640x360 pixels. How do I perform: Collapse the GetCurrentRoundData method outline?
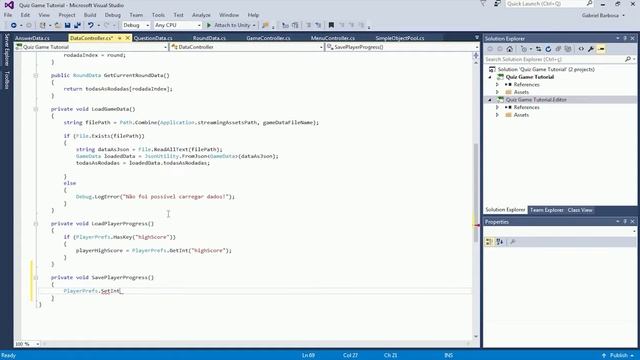[36, 76]
